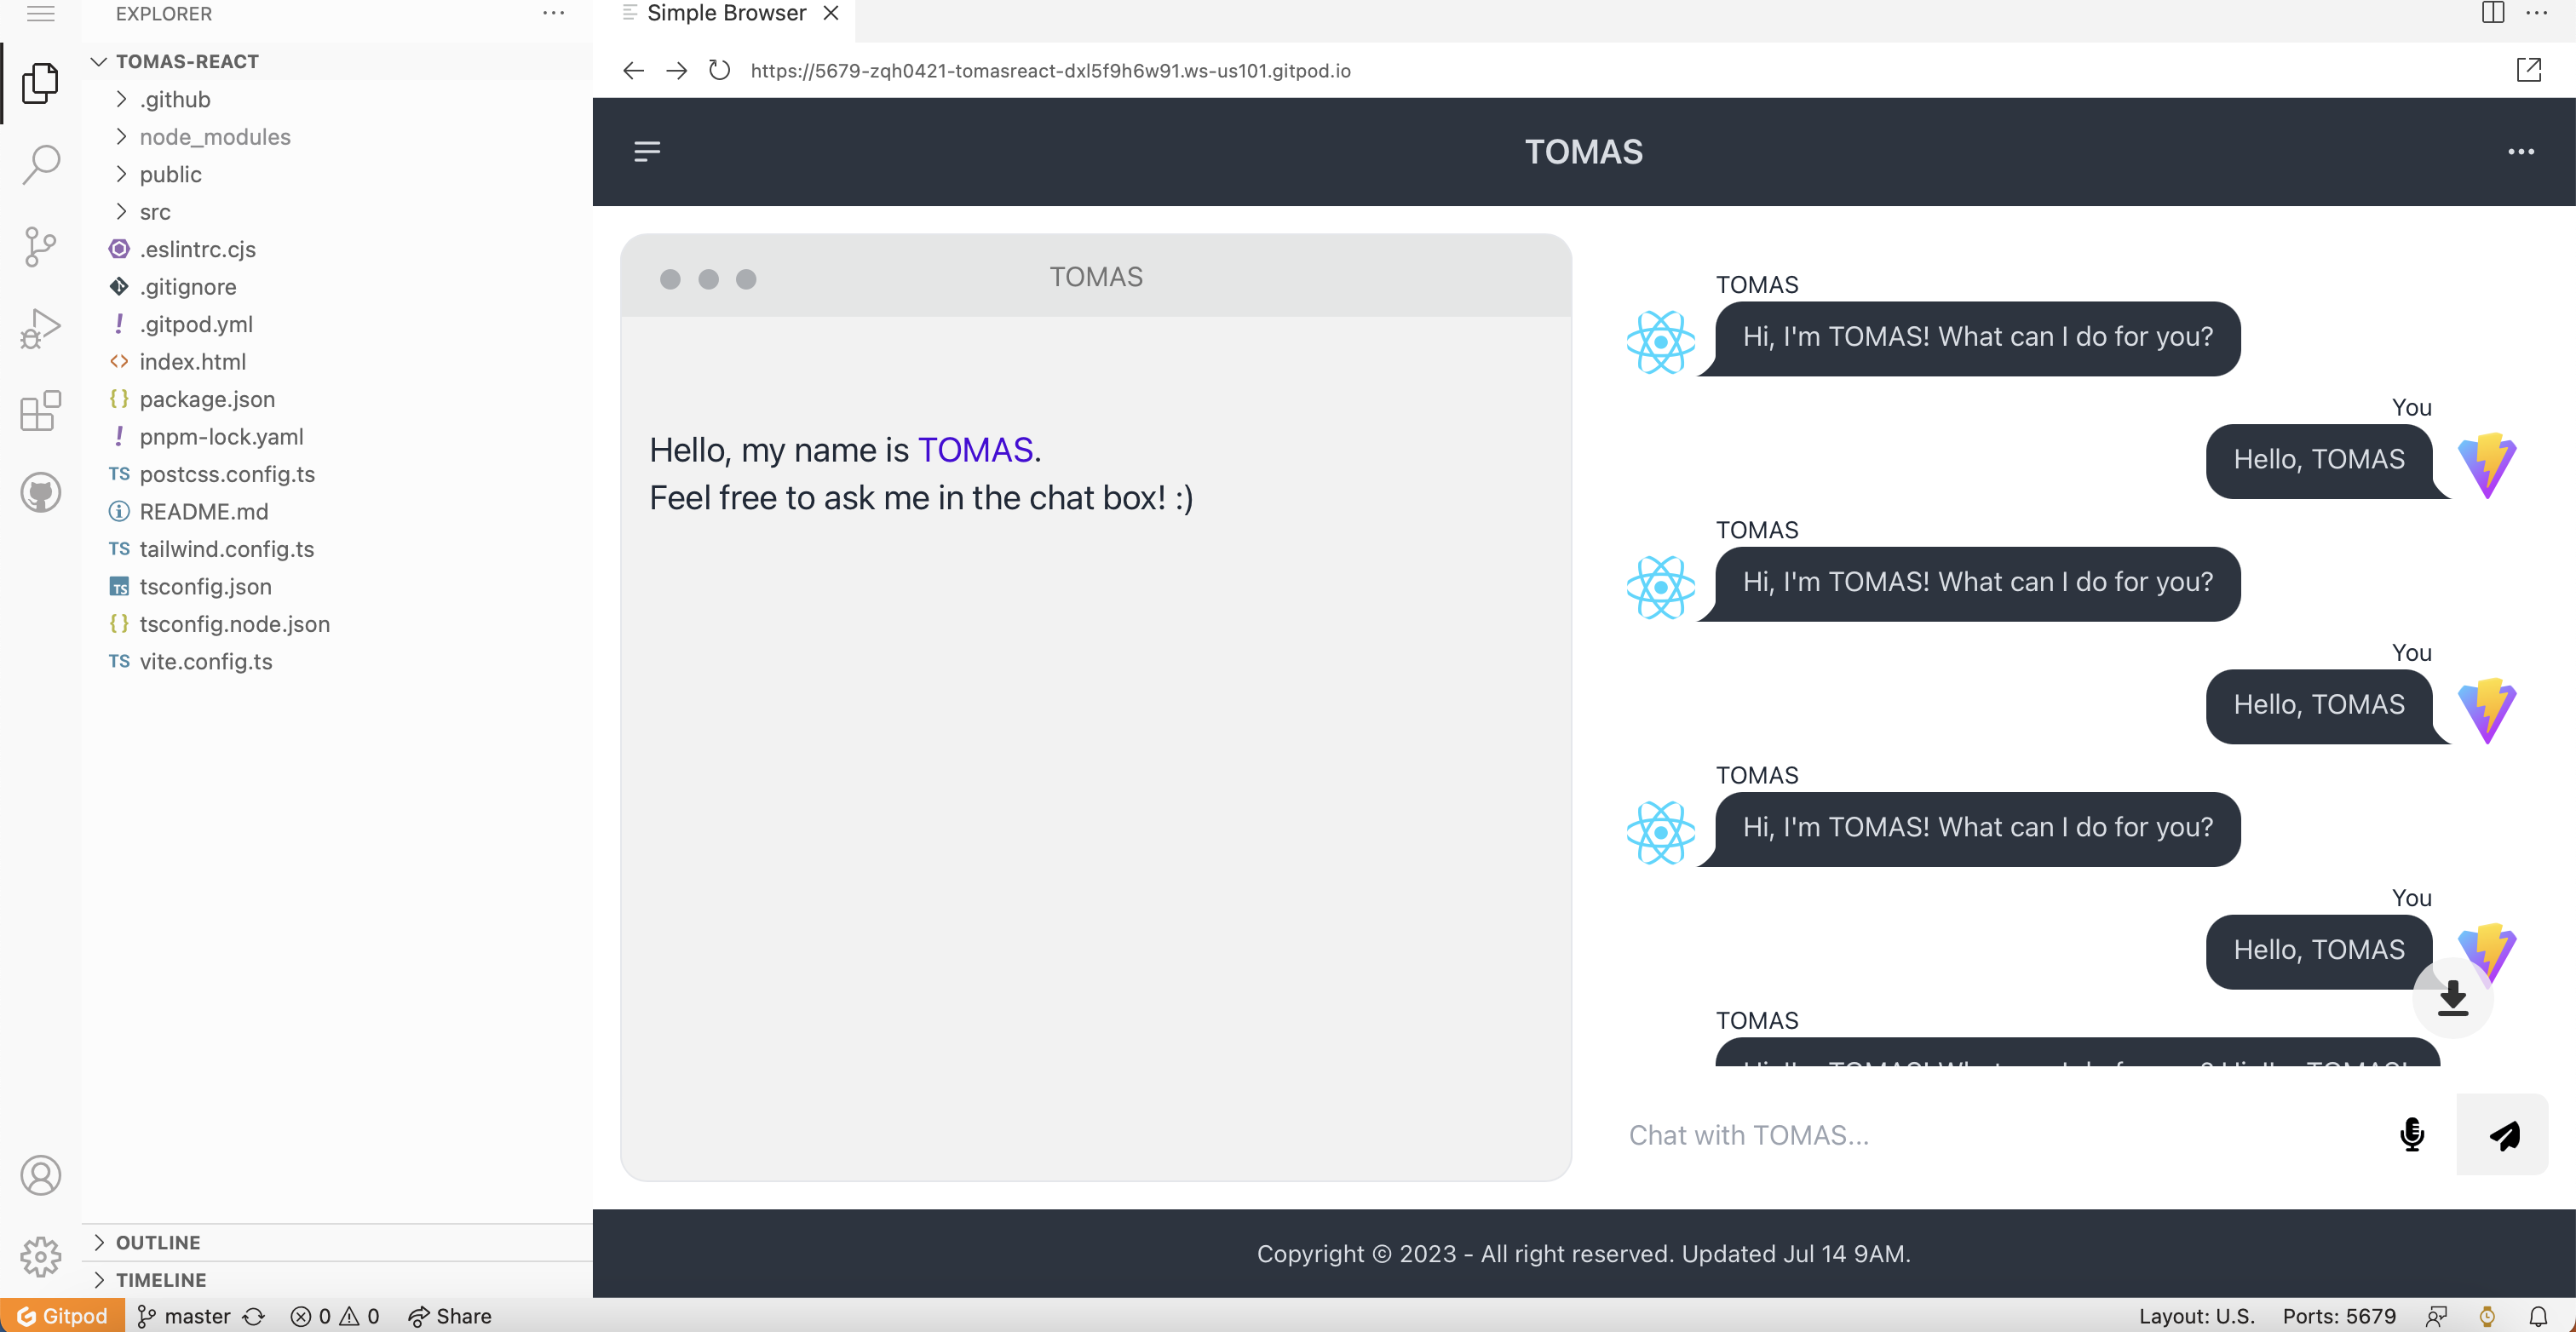Open the TOMAS header three-dot menu
The height and width of the screenshot is (1332, 2576).
[x=2521, y=152]
